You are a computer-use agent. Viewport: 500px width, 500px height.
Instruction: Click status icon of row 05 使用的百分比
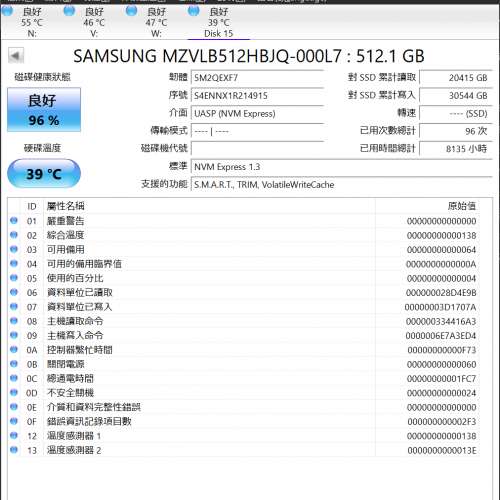click(14, 278)
